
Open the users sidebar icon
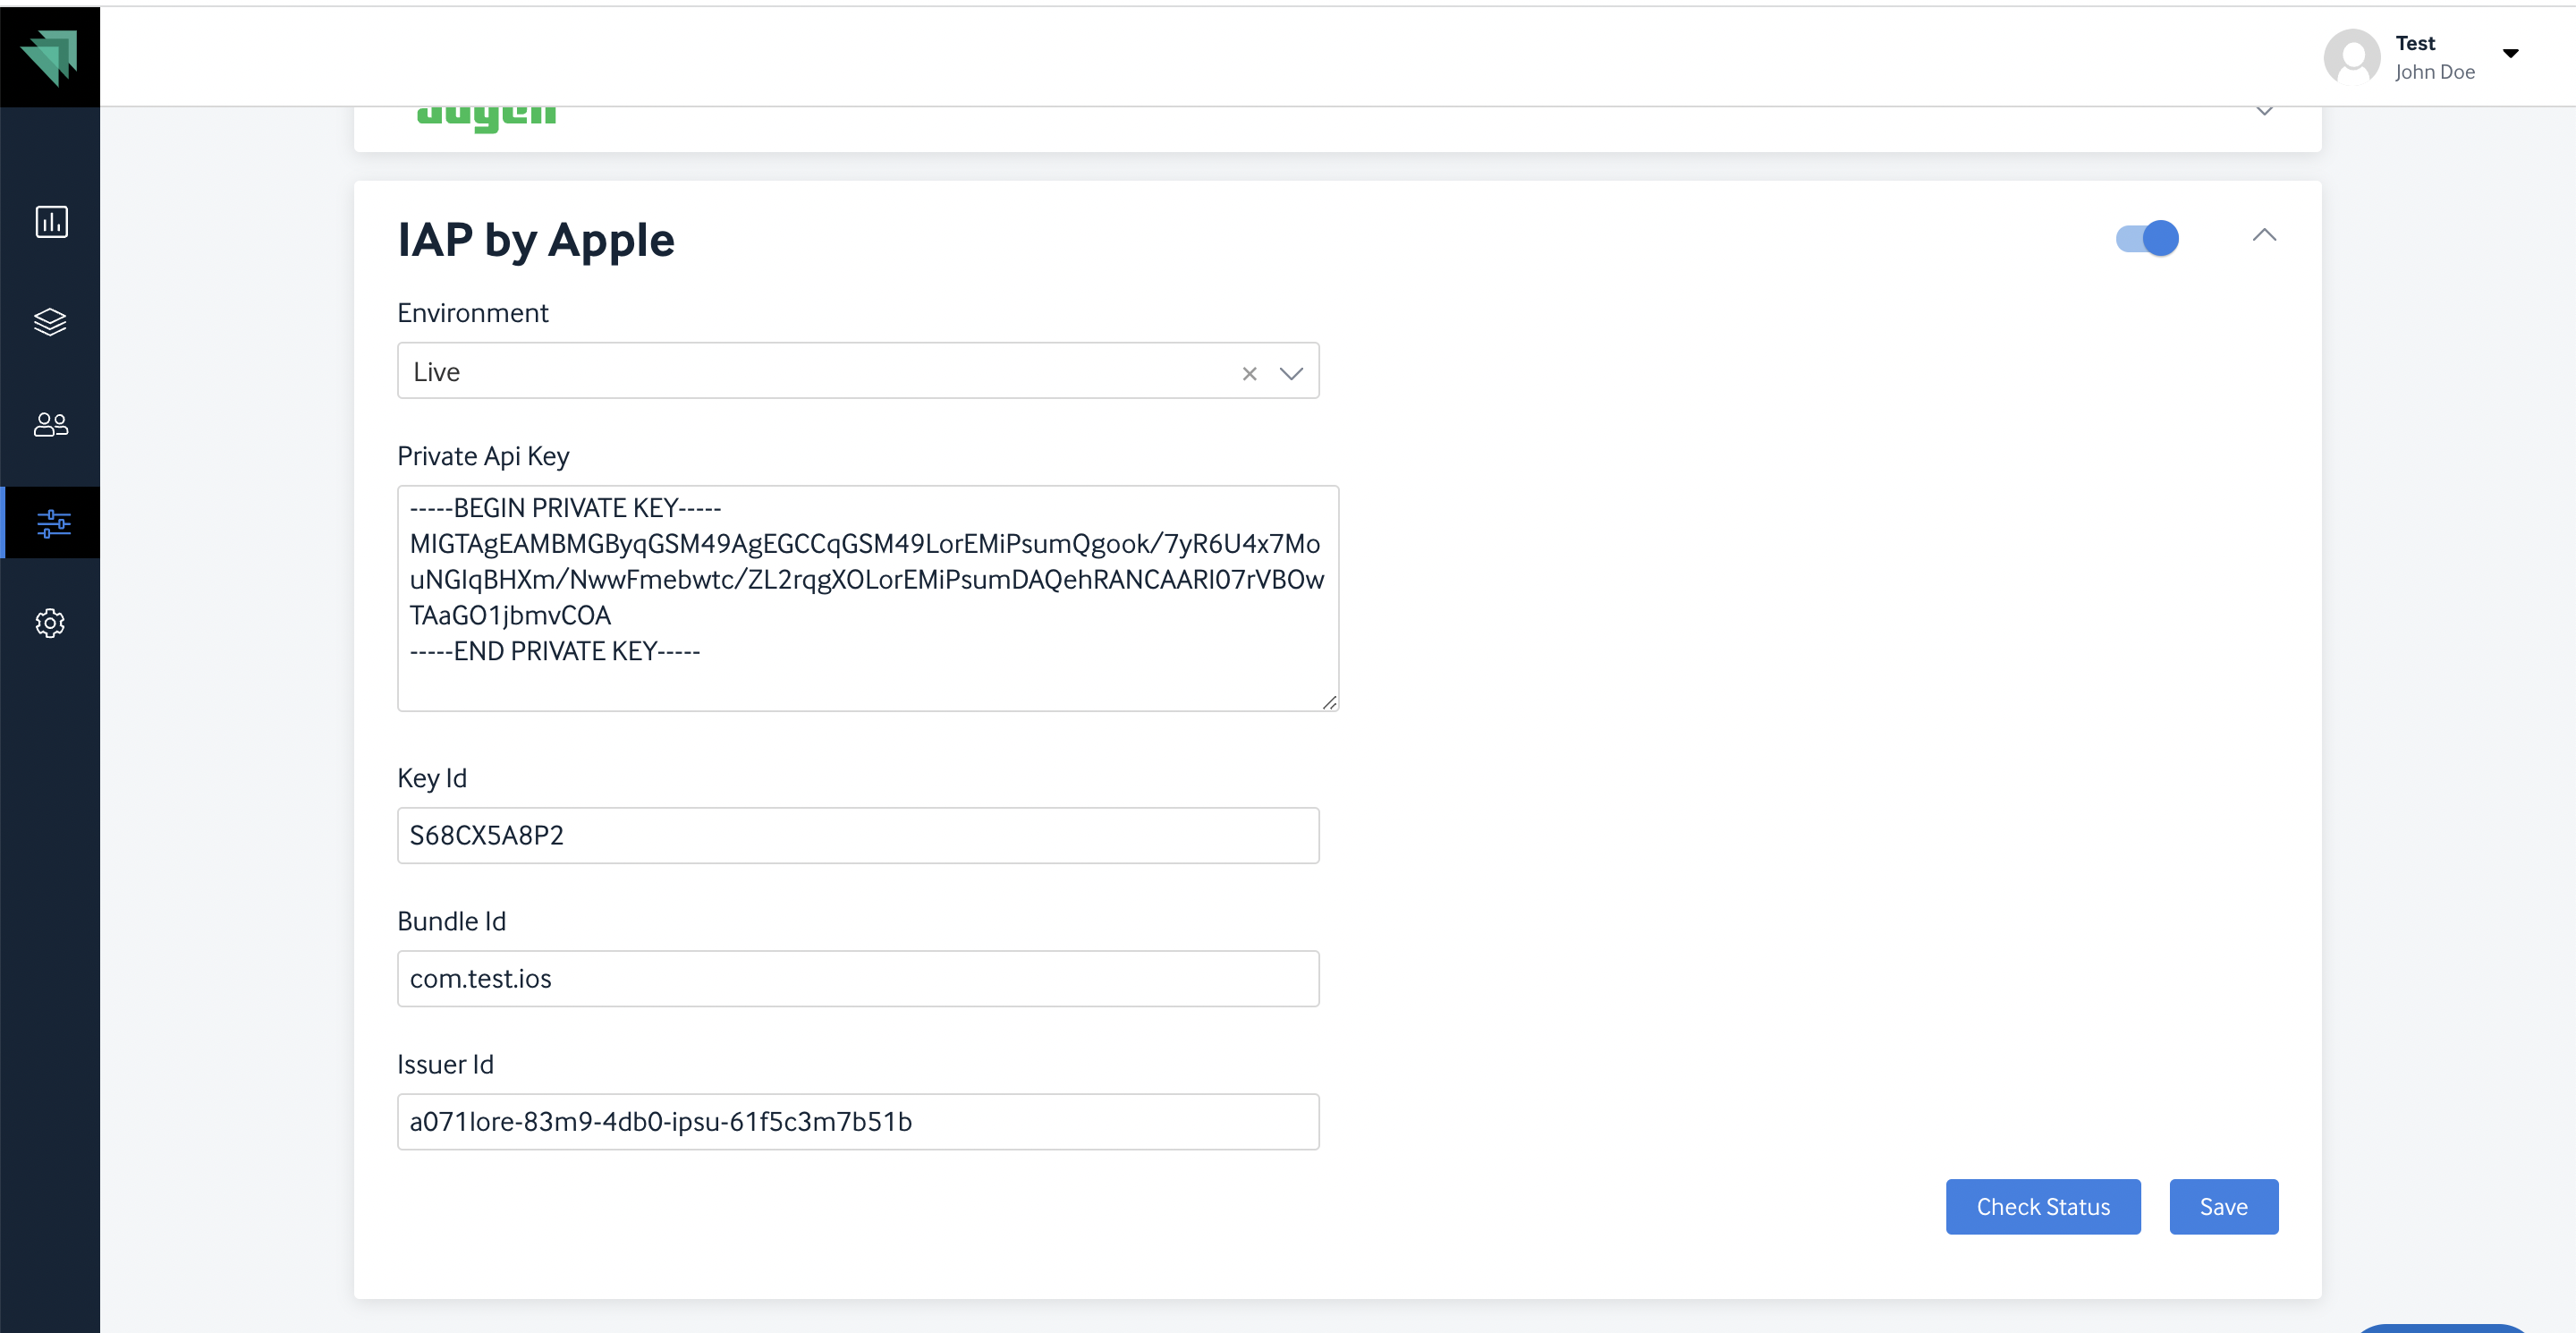(x=51, y=424)
